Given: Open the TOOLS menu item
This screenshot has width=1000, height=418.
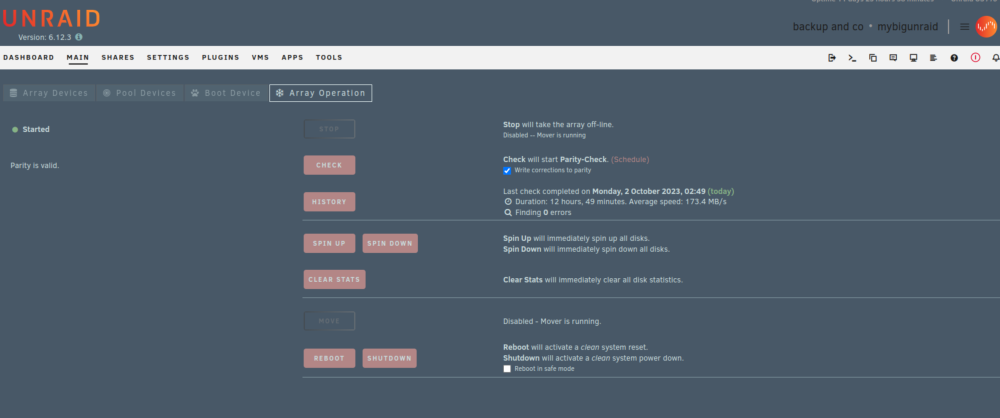Looking at the screenshot, I should pos(329,57).
